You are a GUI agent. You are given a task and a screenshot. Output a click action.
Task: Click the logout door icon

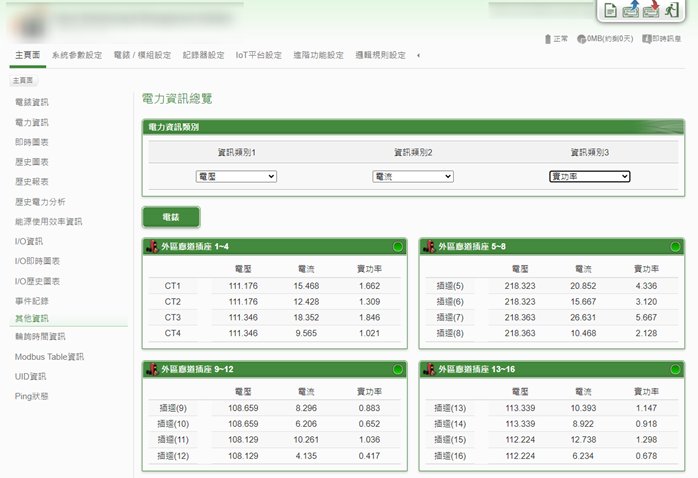tap(671, 10)
